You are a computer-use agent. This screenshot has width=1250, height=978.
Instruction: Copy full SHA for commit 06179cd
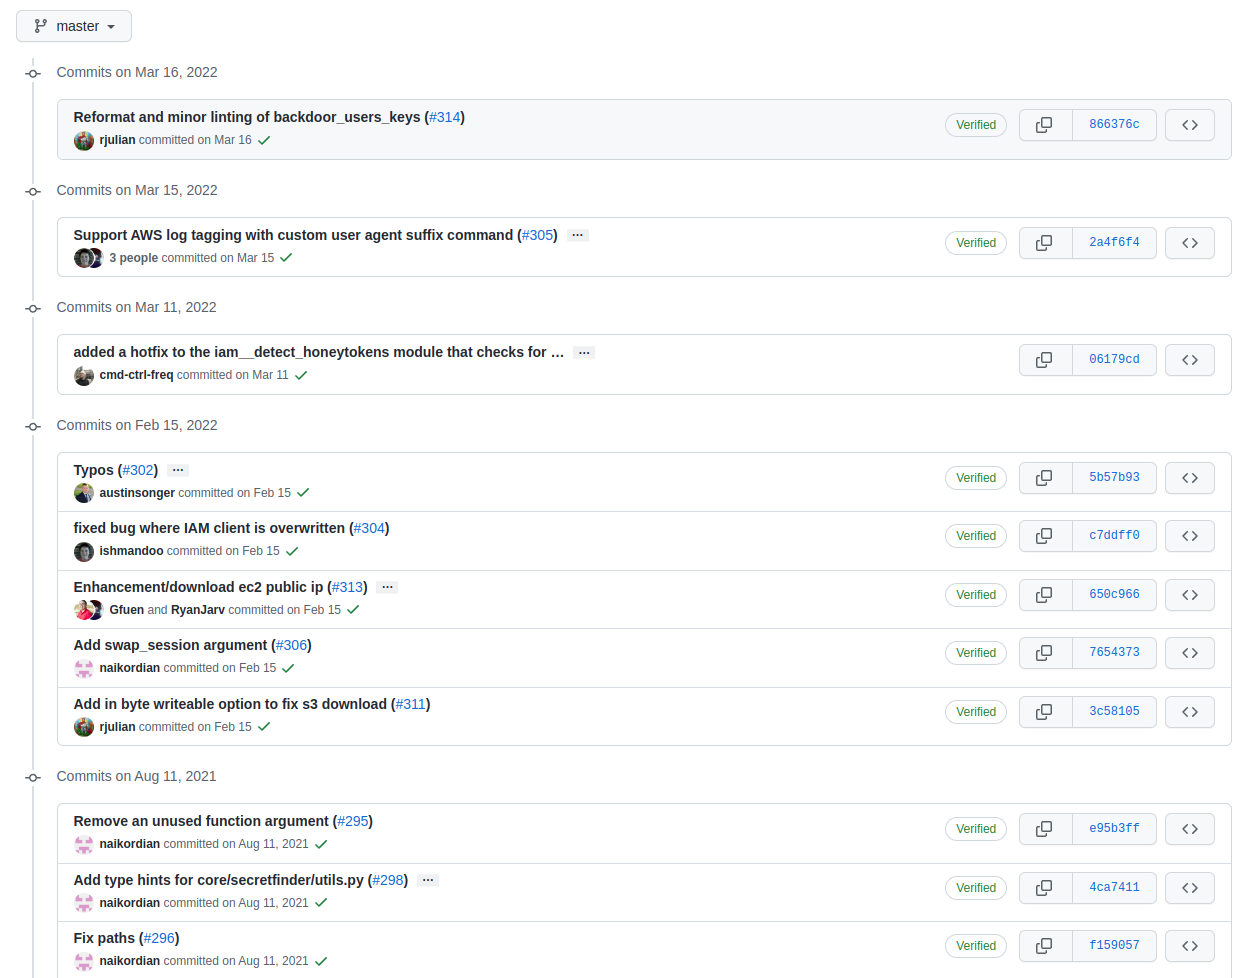coord(1045,360)
